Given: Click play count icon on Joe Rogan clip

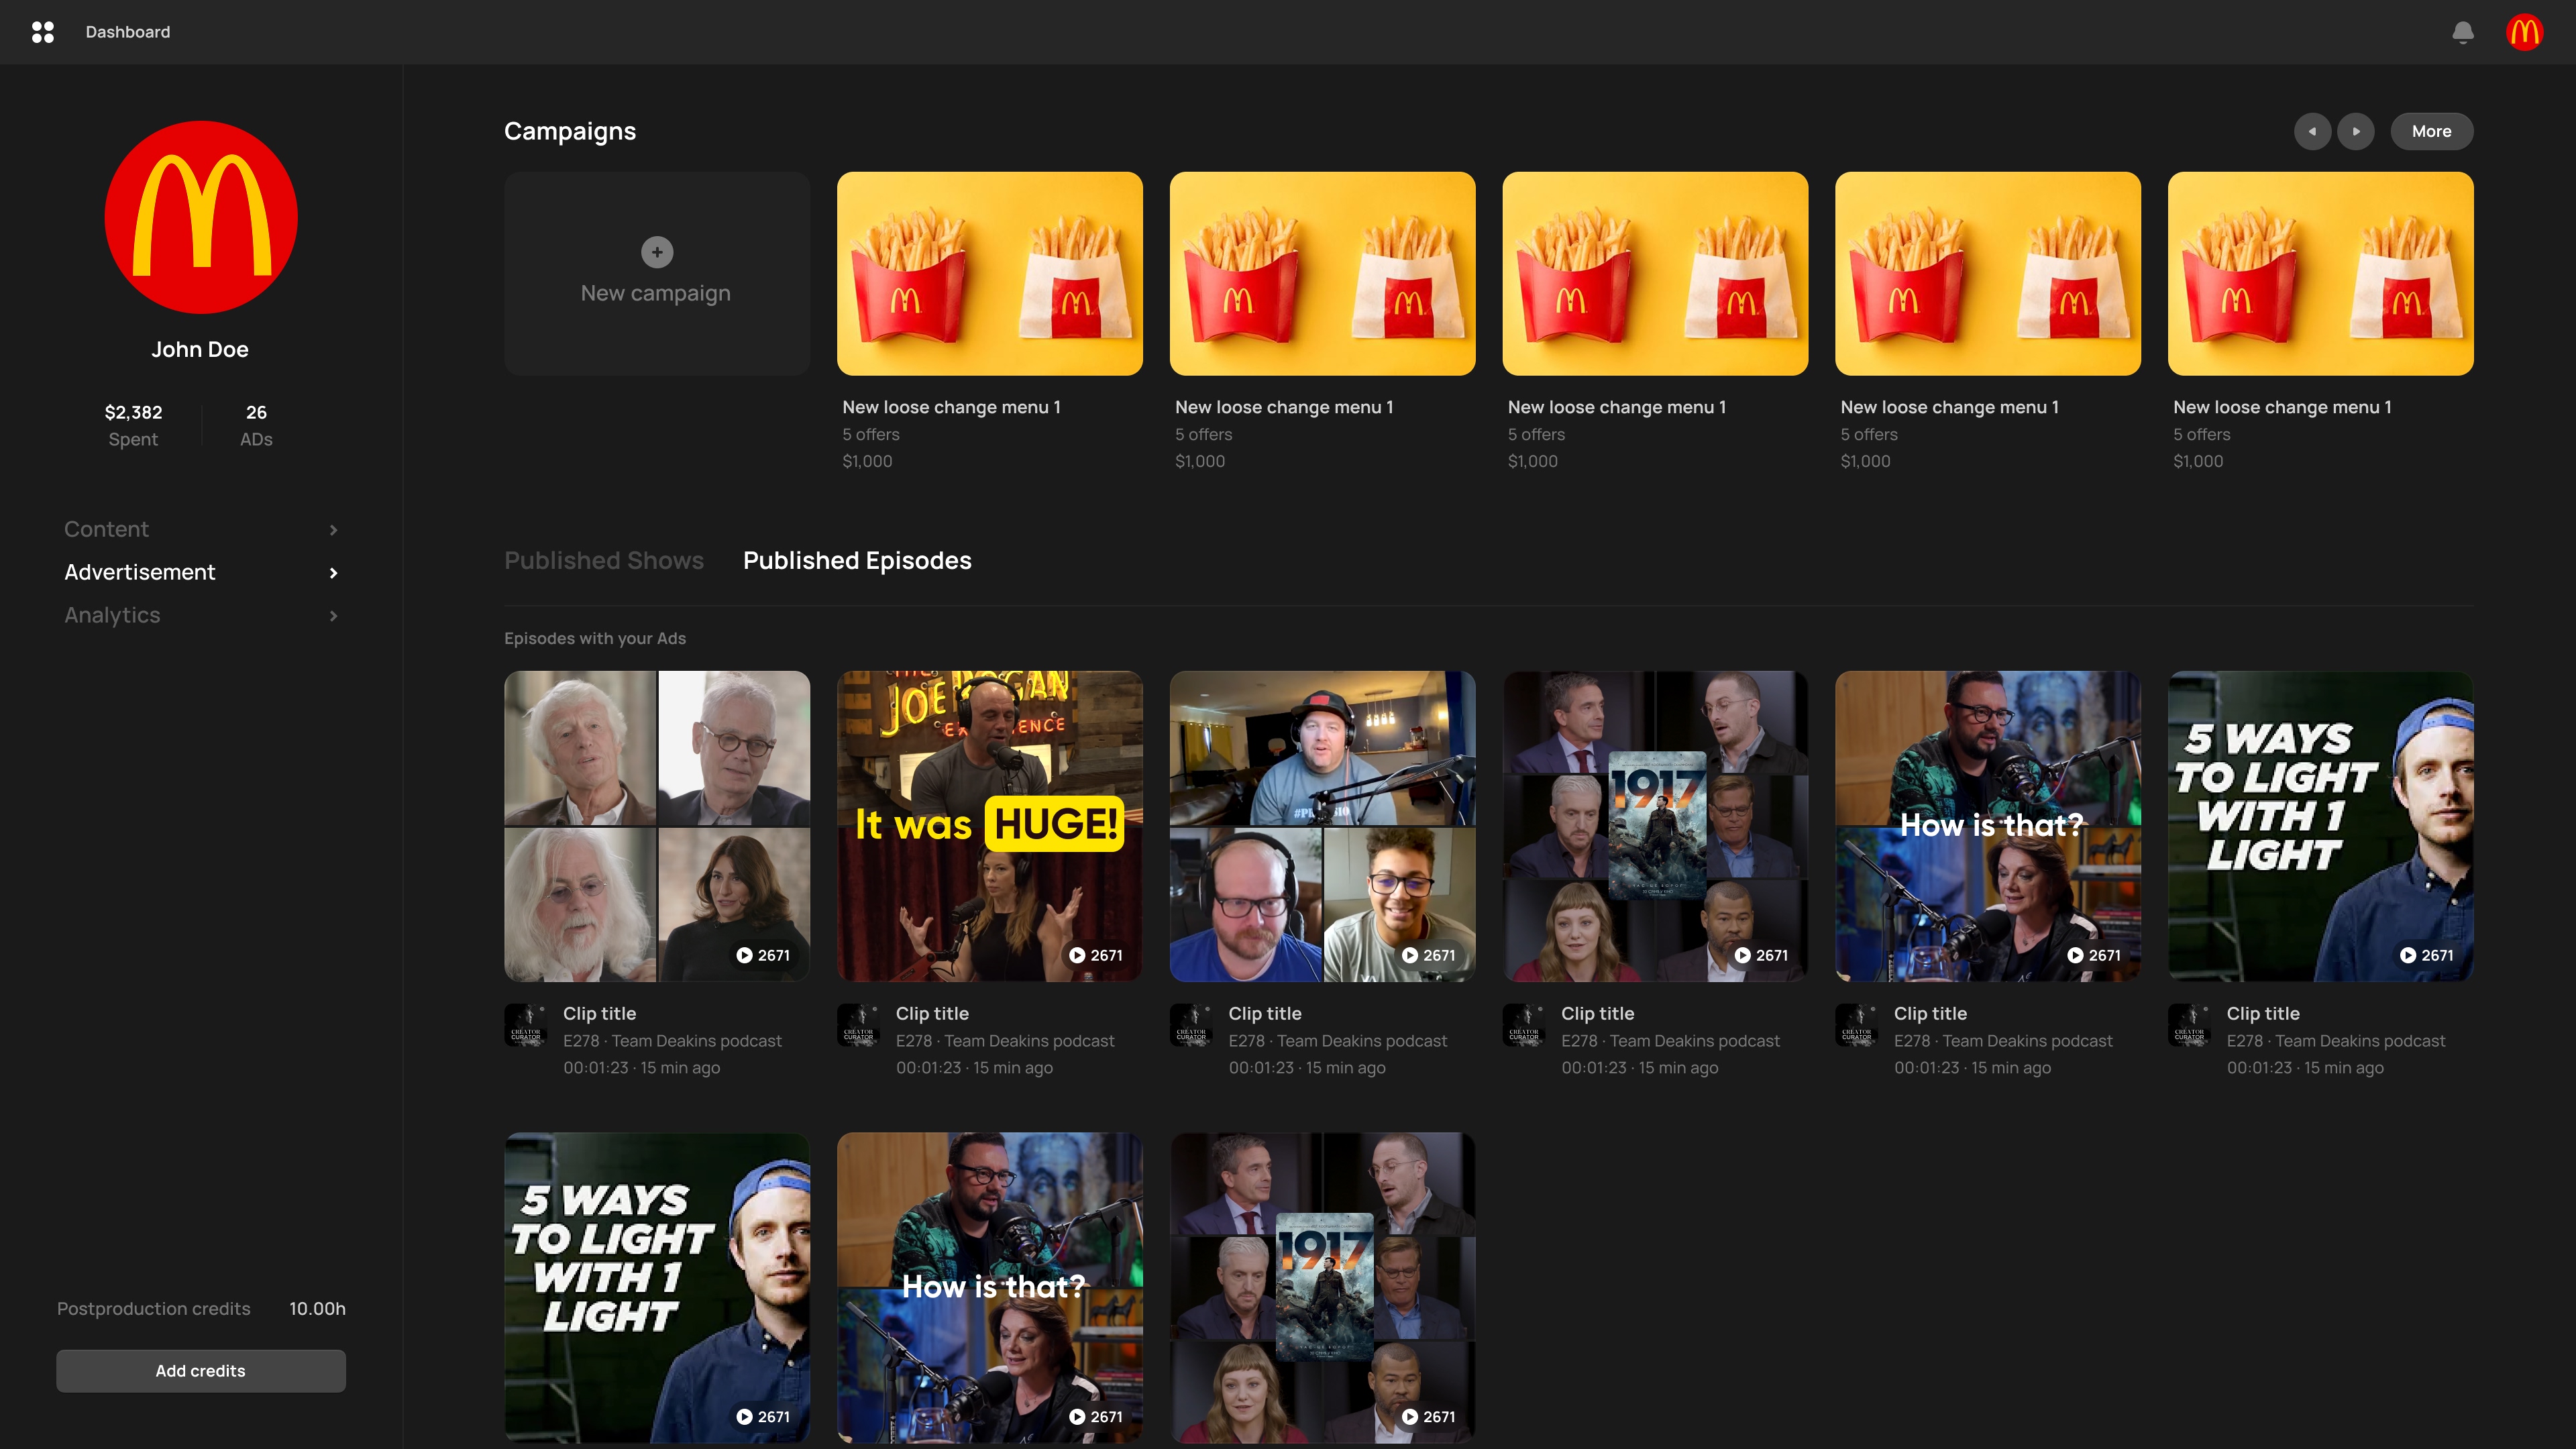Looking at the screenshot, I should click(1077, 955).
